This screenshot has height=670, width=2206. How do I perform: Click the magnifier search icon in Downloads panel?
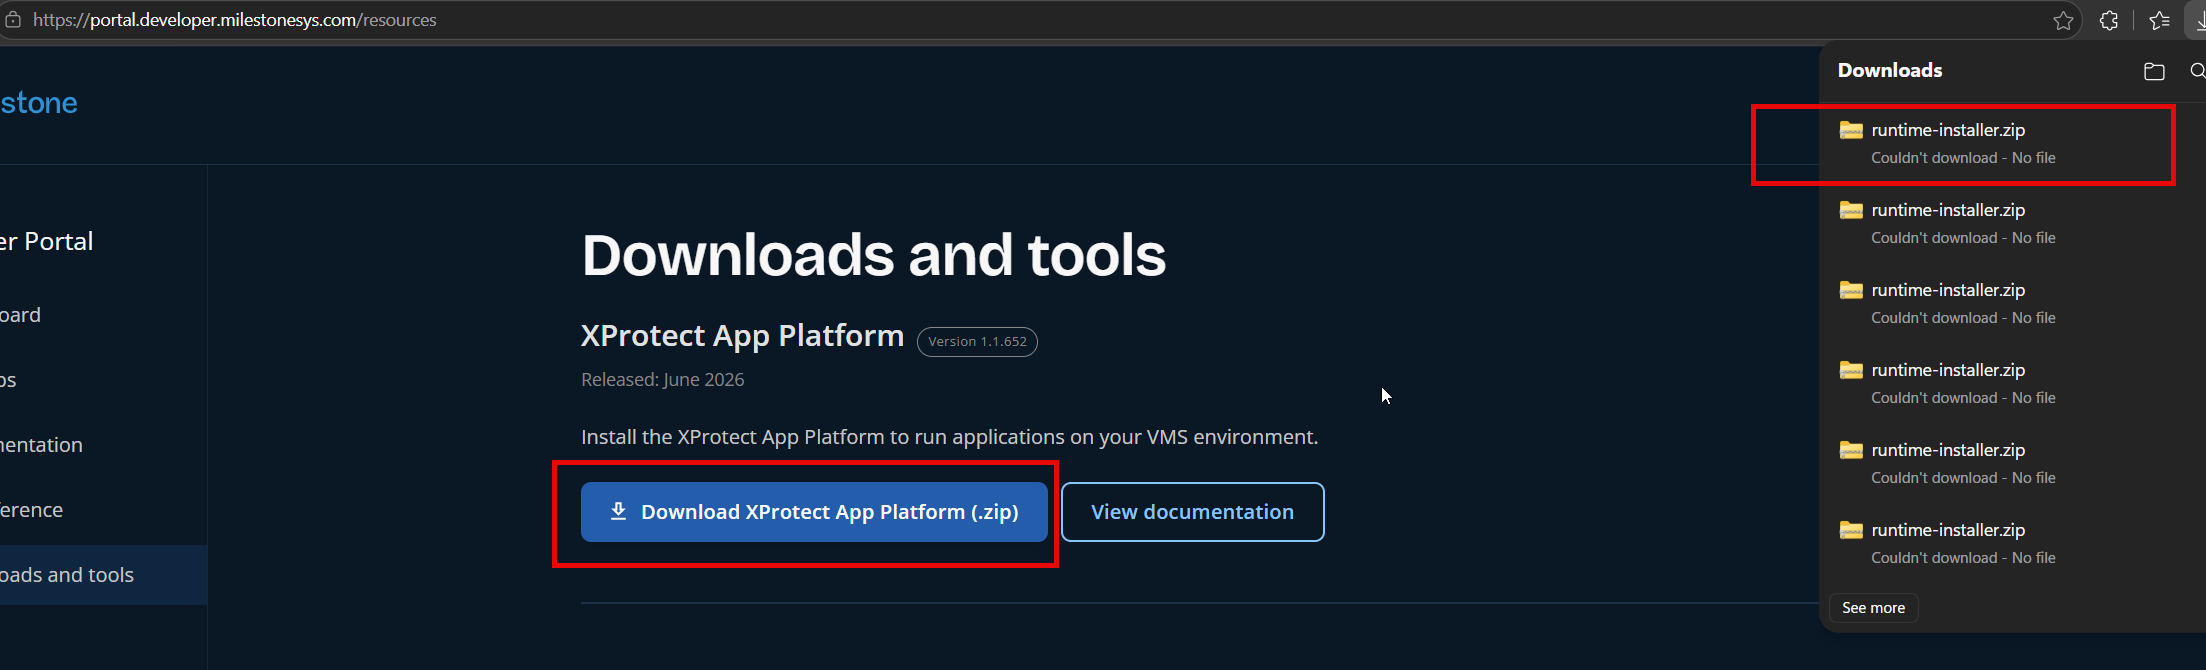(x=2197, y=71)
